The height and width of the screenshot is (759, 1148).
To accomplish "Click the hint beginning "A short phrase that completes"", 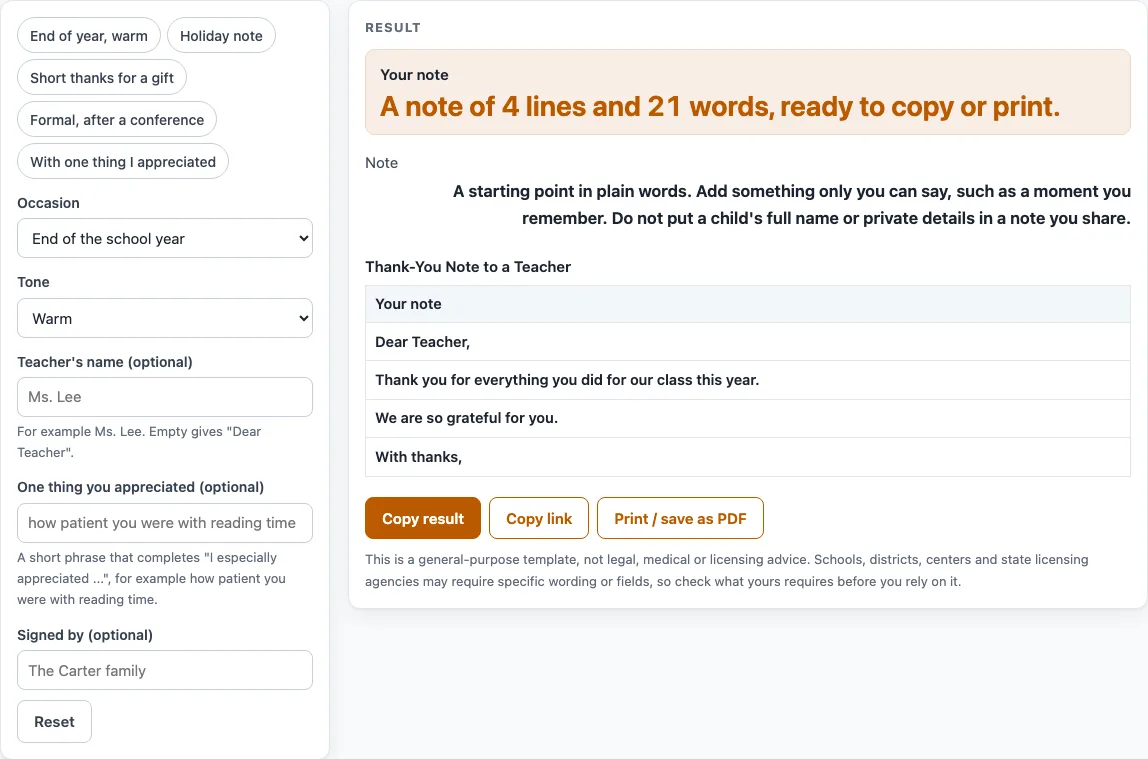I will point(152,578).
